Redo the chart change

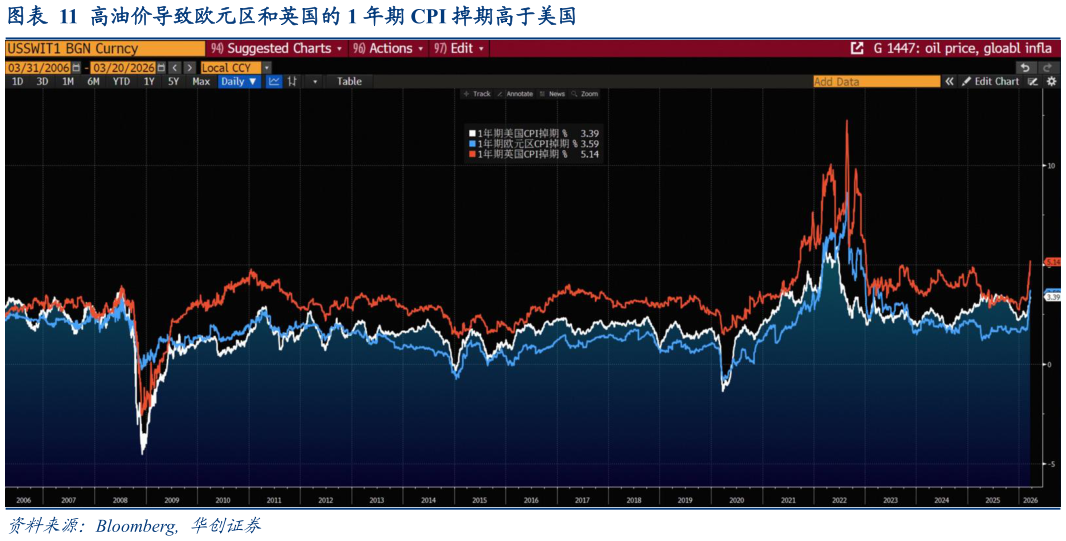1047,68
